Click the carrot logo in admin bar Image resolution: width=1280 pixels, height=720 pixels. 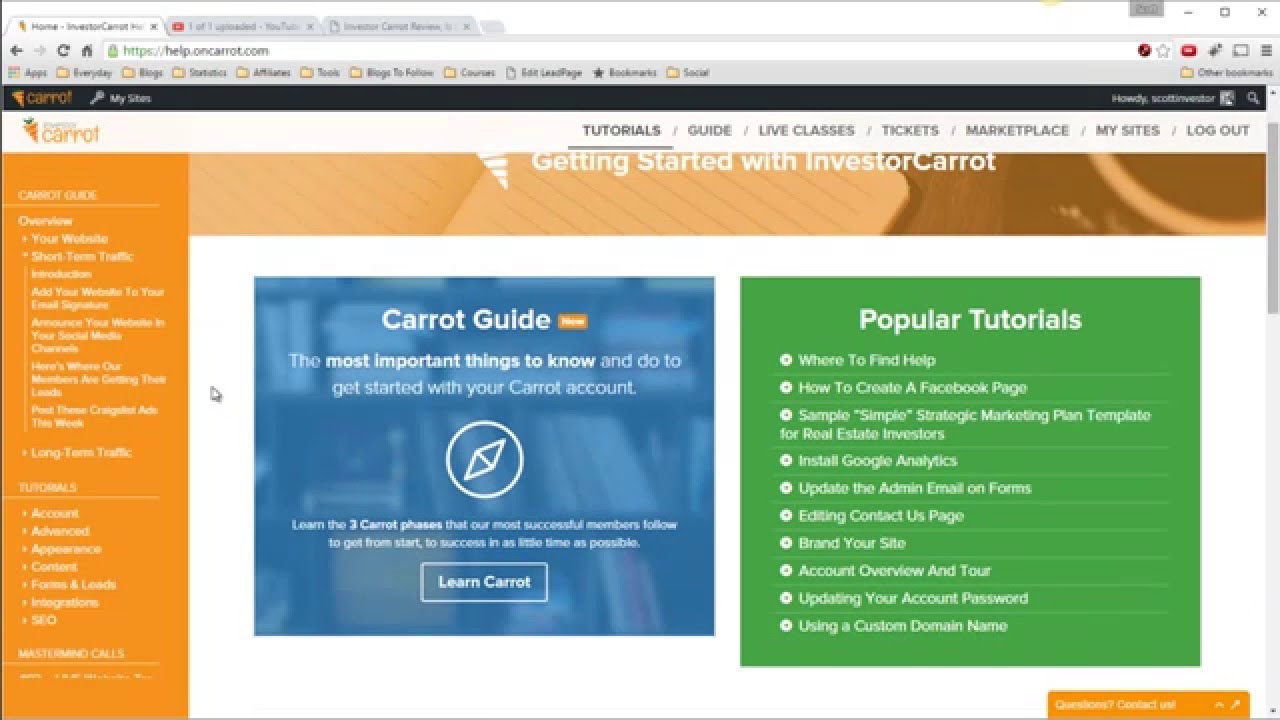click(42, 98)
